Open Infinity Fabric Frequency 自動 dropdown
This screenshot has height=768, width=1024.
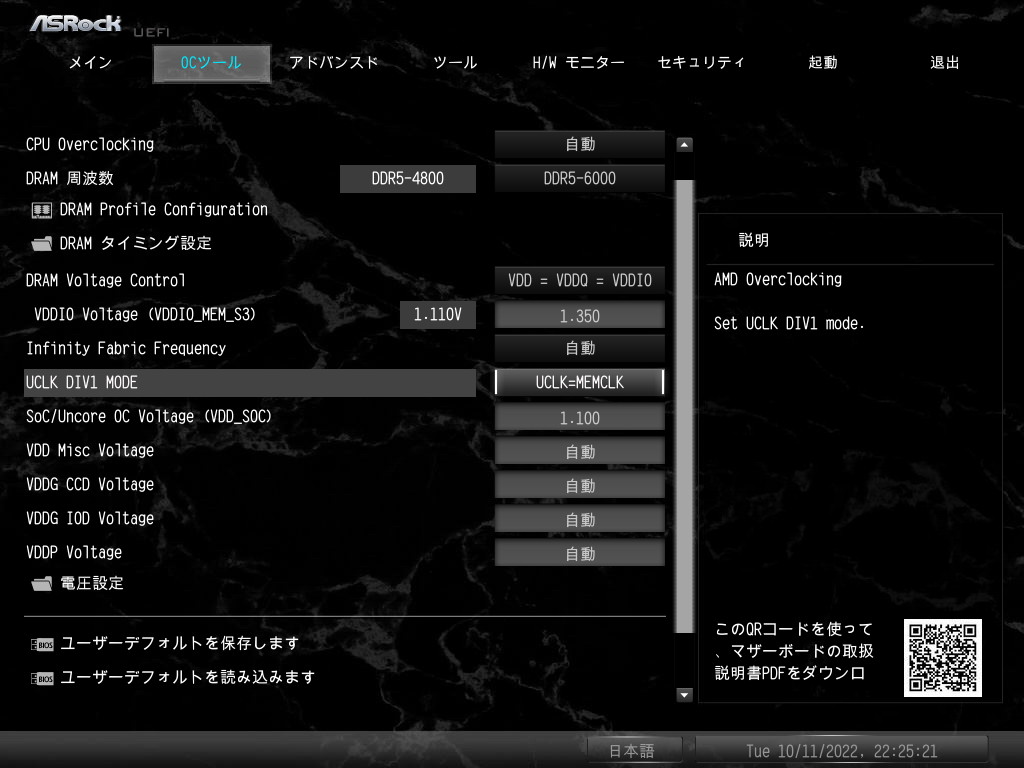click(x=580, y=348)
